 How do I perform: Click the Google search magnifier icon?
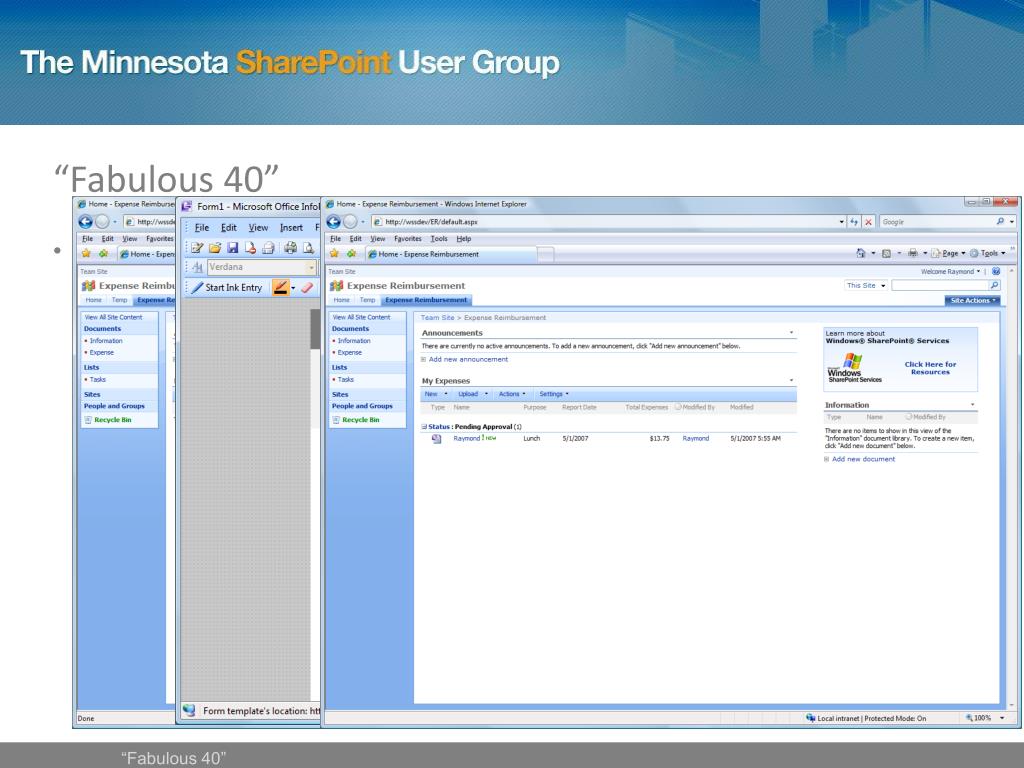[x=1000, y=222]
